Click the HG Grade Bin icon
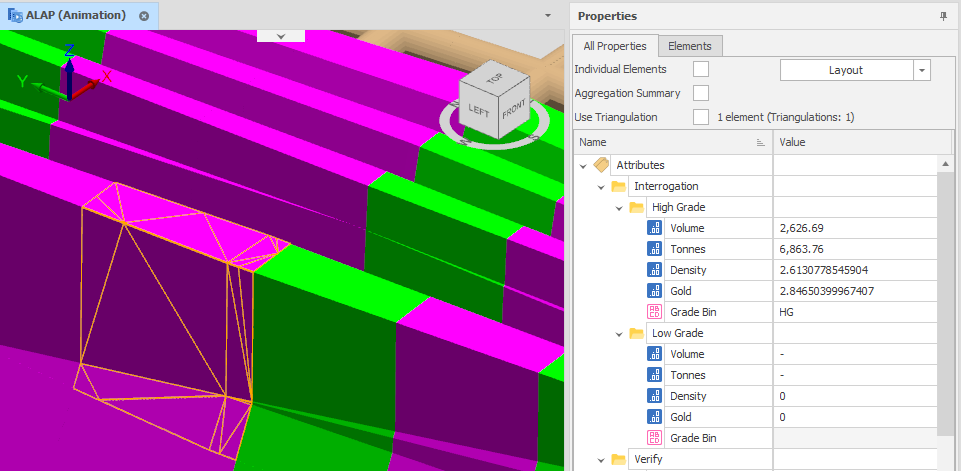 [x=655, y=312]
